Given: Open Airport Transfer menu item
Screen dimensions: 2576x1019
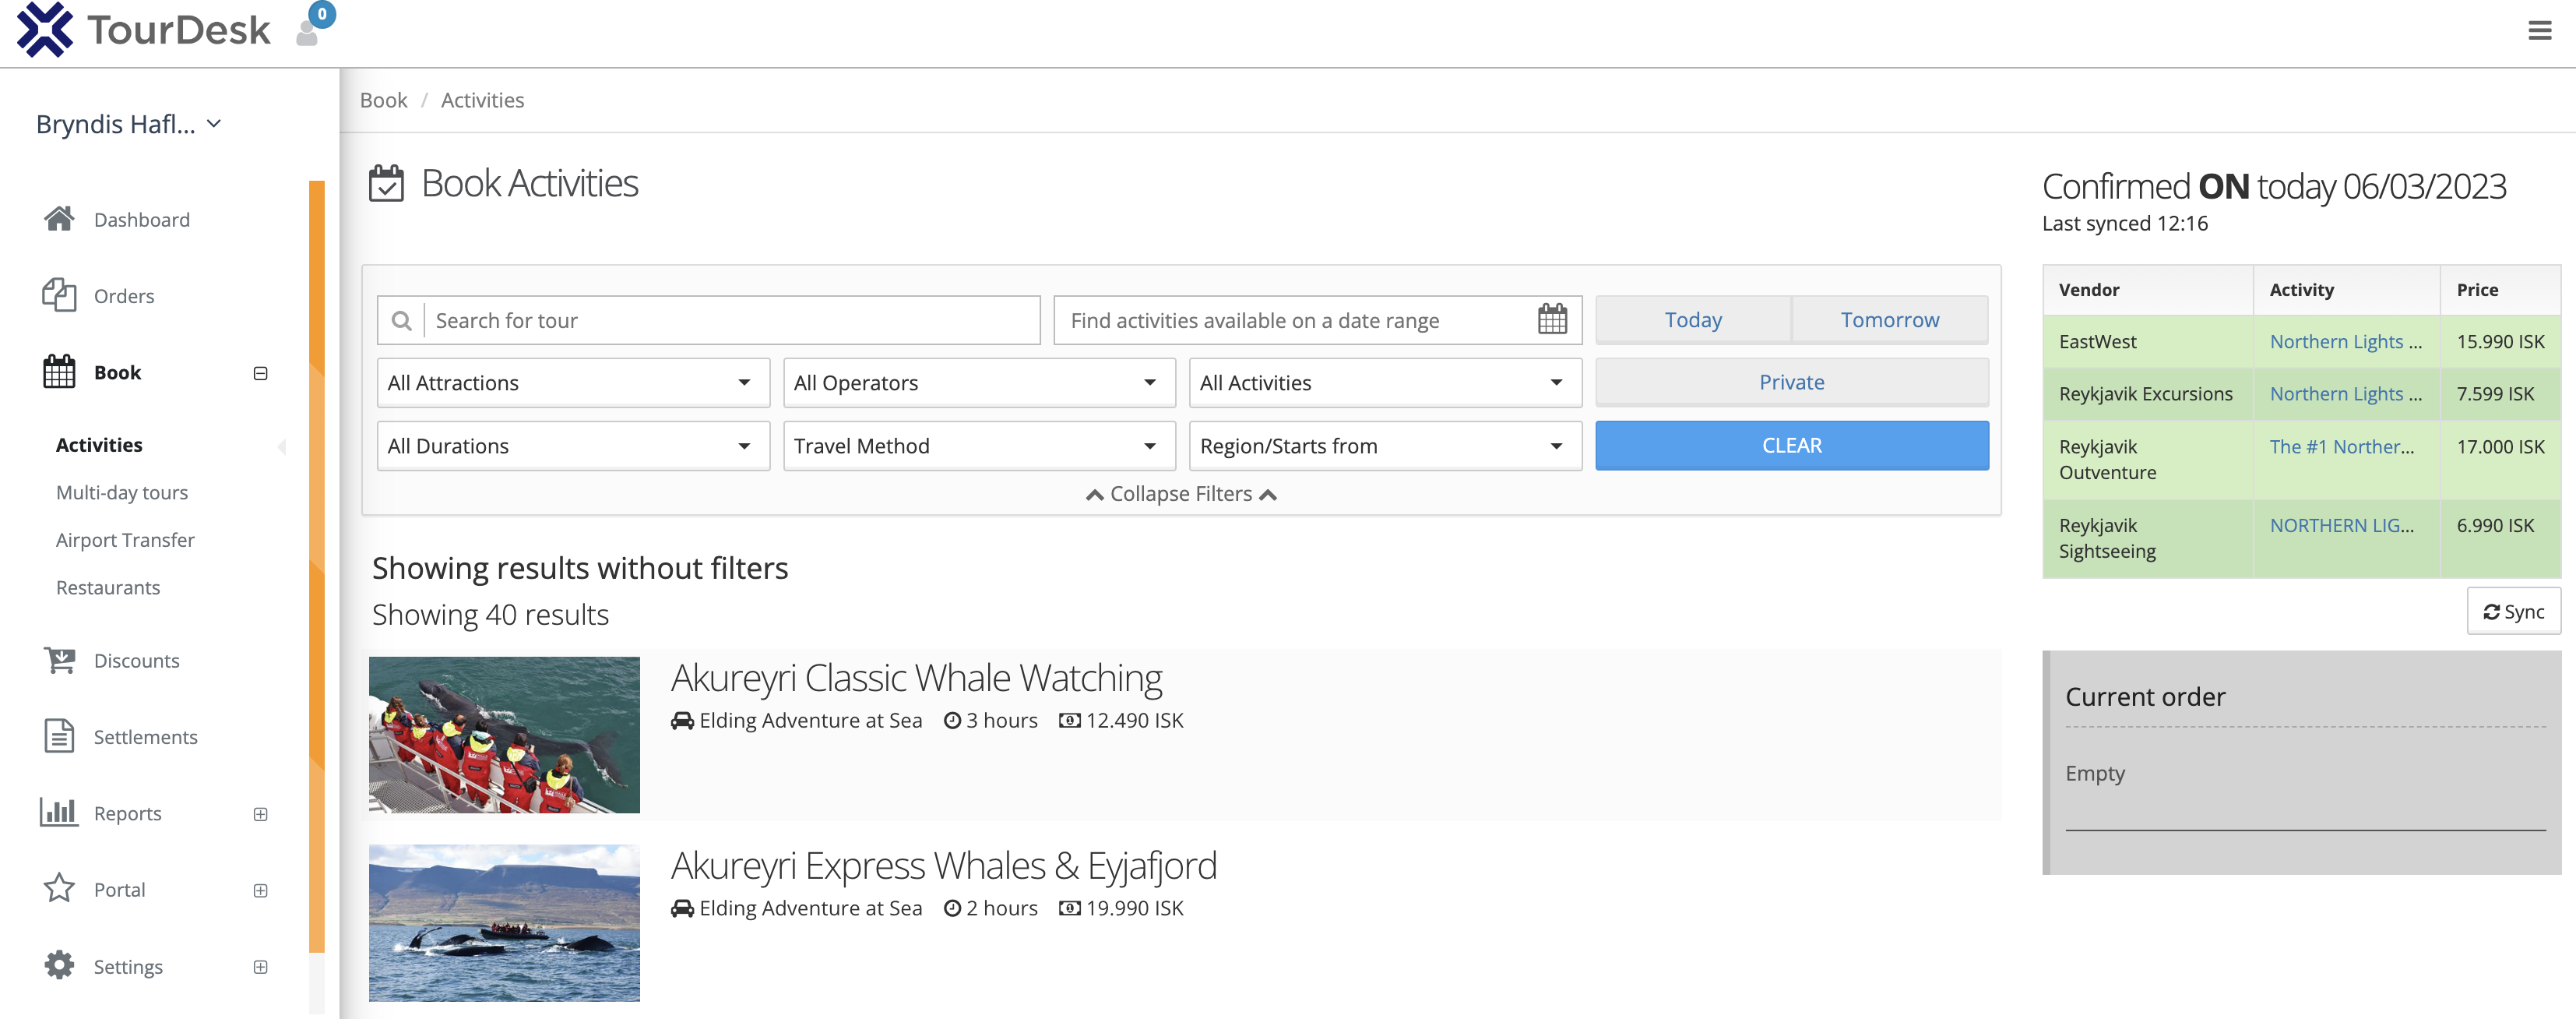Looking at the screenshot, I should [x=125, y=540].
